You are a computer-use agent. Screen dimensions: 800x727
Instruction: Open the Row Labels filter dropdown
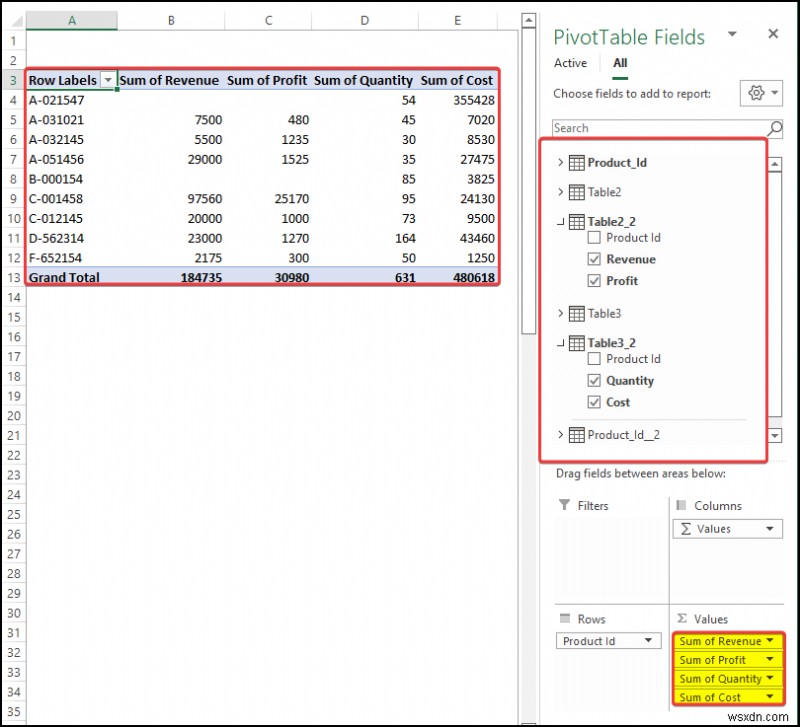(107, 79)
